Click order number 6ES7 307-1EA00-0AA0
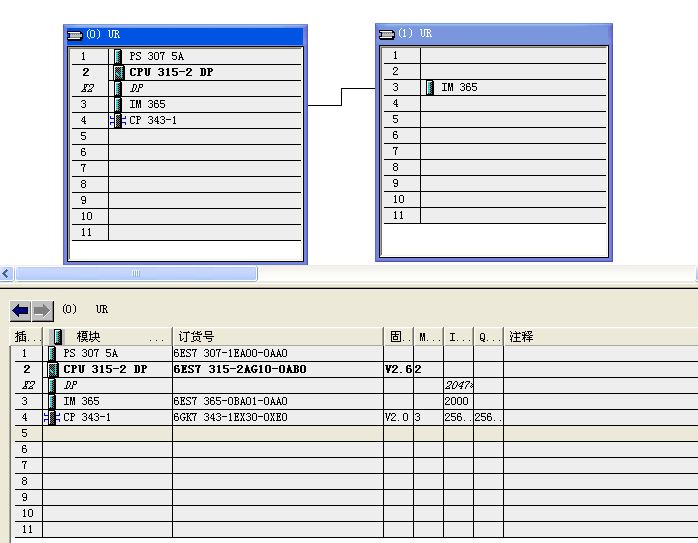The width and height of the screenshot is (698, 543). pos(231,353)
